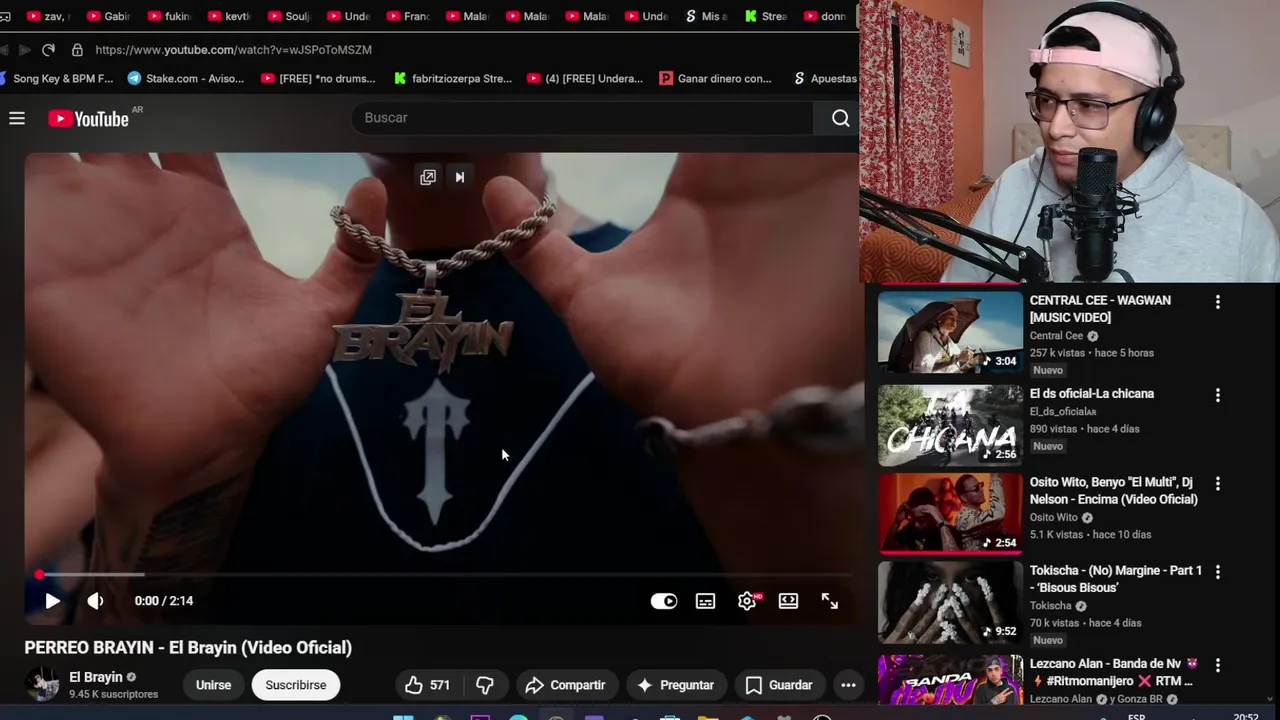
Task: Enter fullscreen mode
Action: coord(830,601)
